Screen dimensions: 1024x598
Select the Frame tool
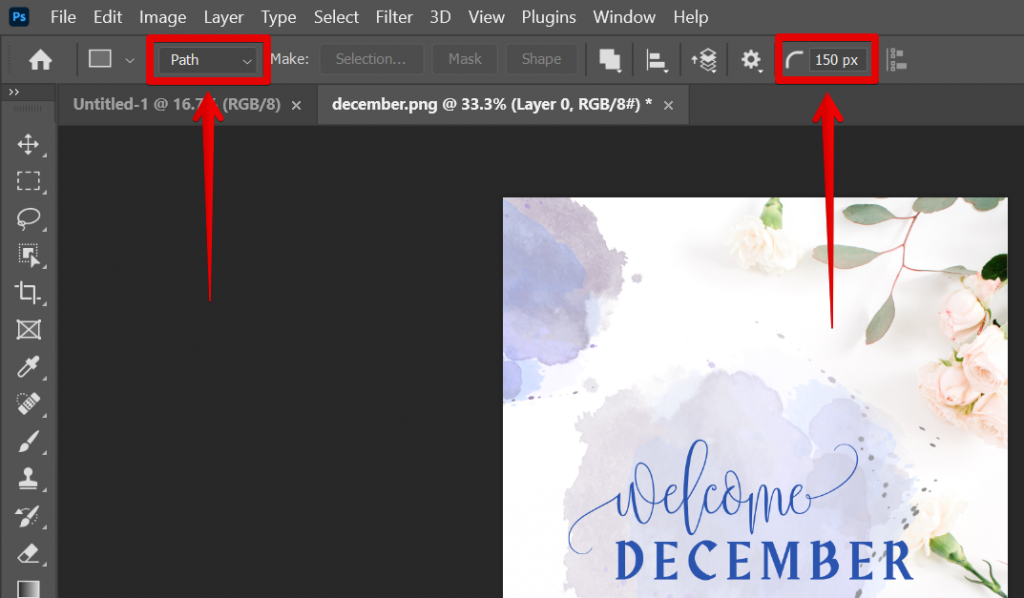(x=29, y=330)
